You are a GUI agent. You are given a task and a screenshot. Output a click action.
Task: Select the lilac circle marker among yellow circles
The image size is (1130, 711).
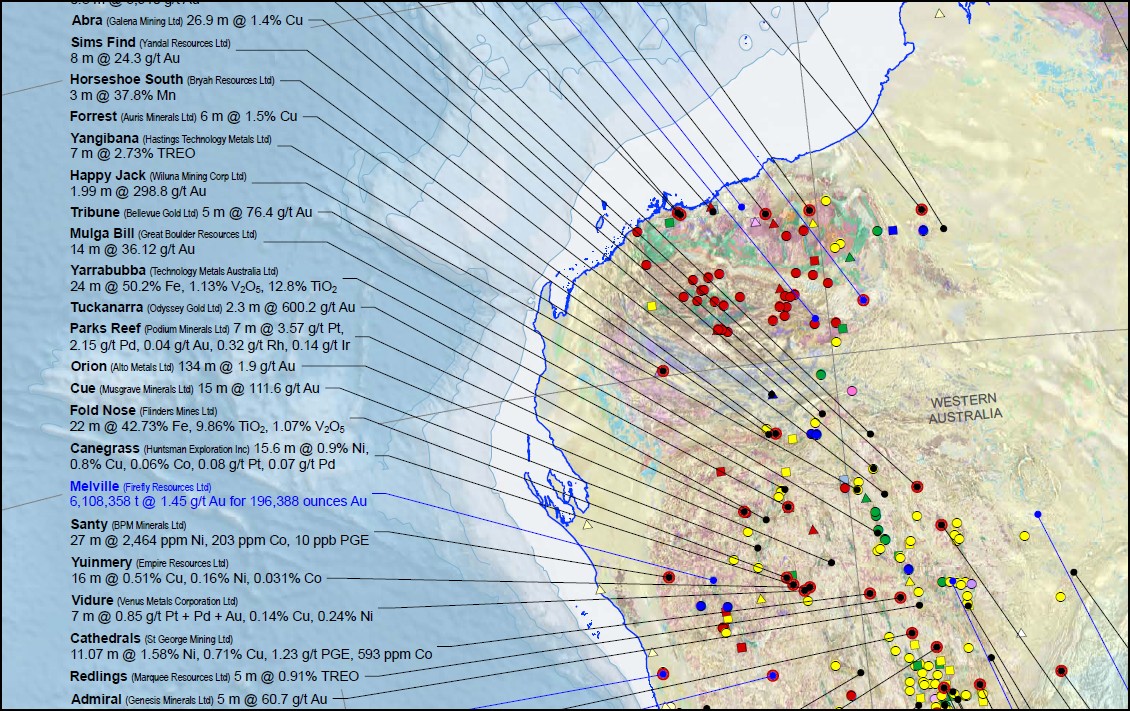971,583
